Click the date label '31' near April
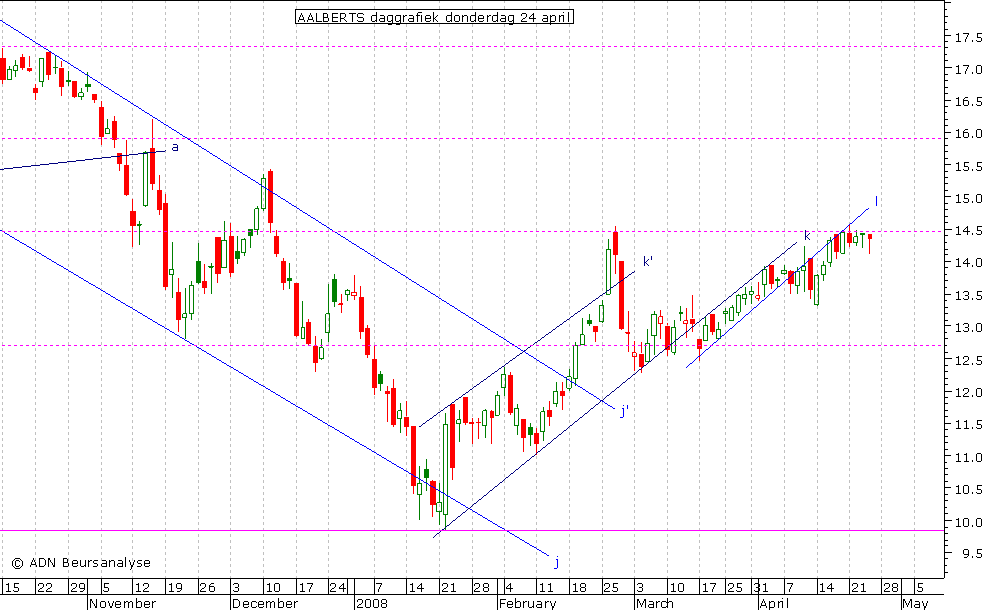985x610 pixels. 762,587
